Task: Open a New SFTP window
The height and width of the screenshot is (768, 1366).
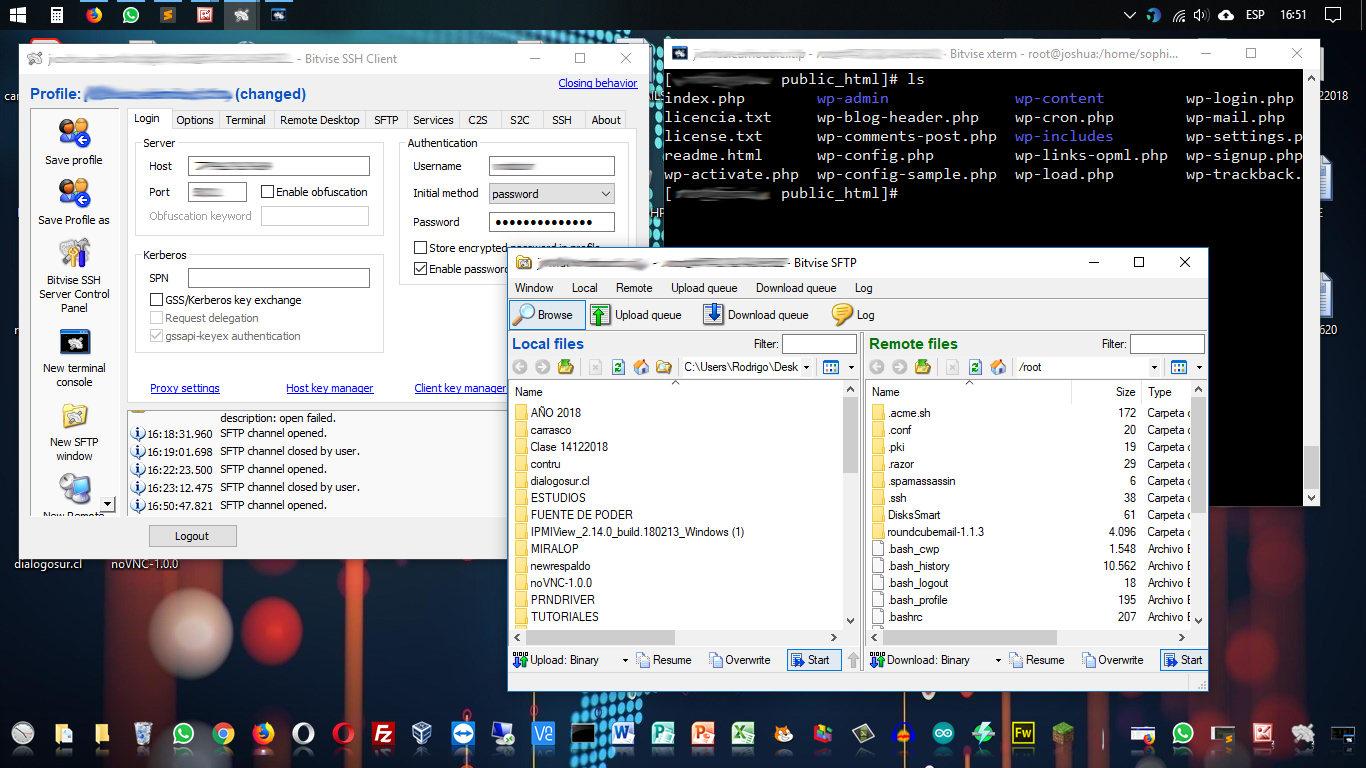Action: (x=74, y=415)
